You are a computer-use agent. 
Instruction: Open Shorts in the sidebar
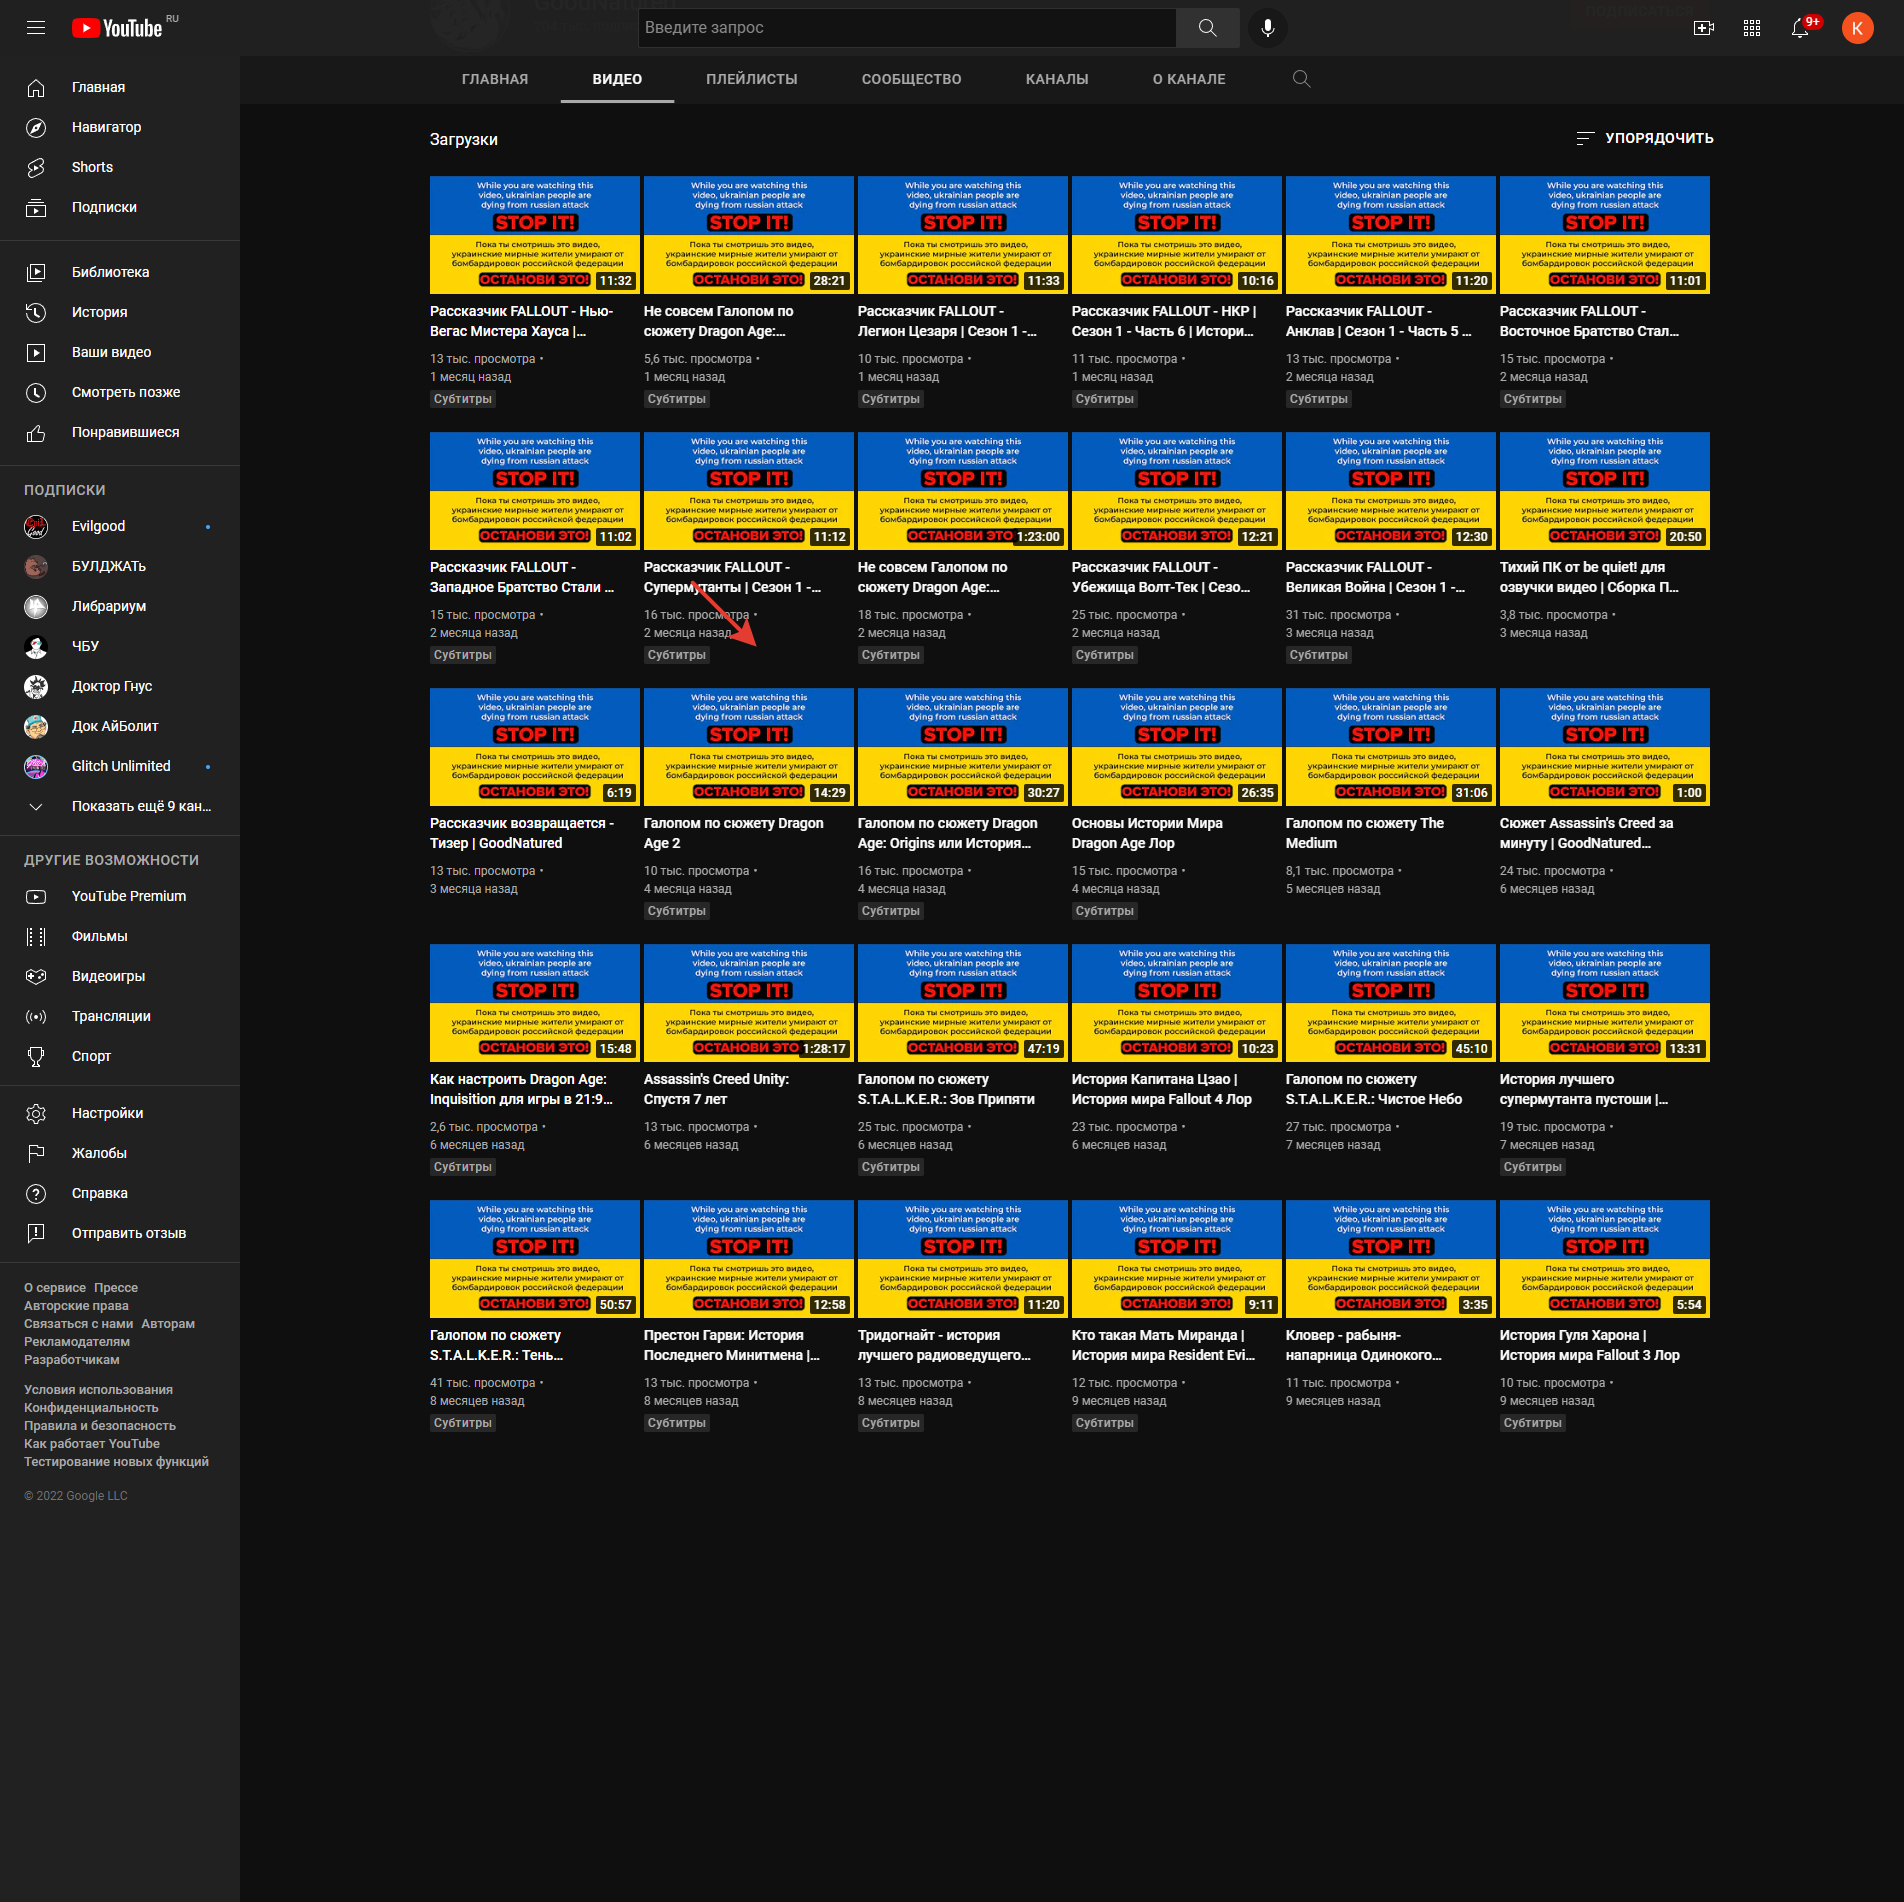tap(92, 167)
